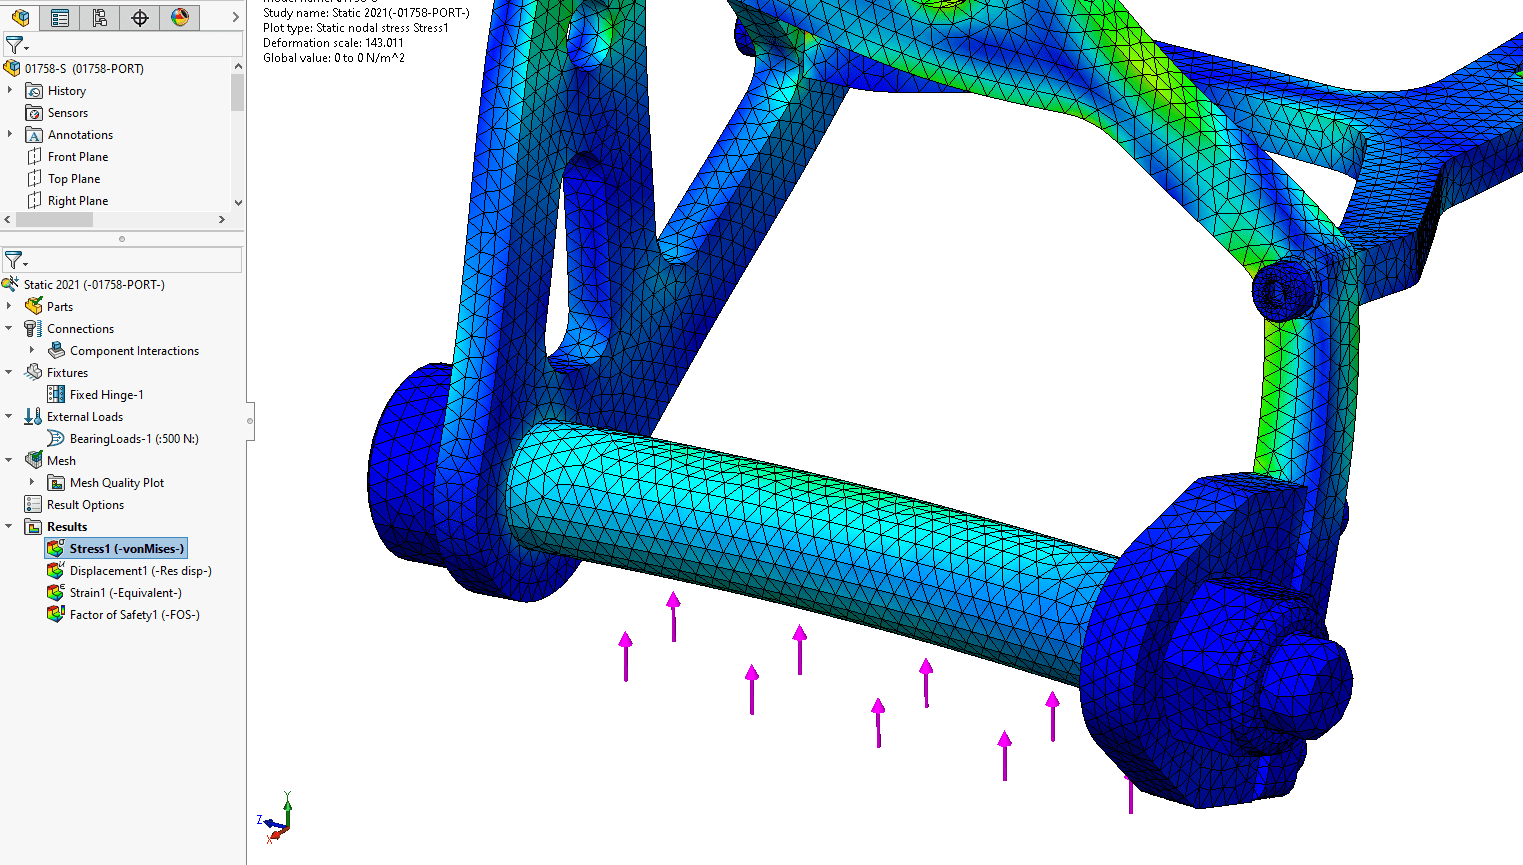1523x865 pixels.
Task: Select the Right Plane icon
Action: tap(34, 200)
